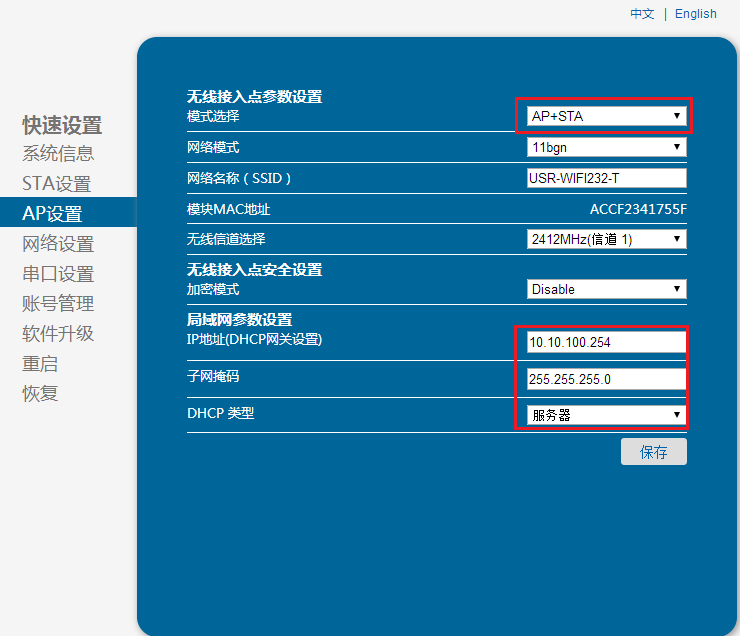The height and width of the screenshot is (636, 740).
Task: Expand the DHCP 类型 dropdown
Action: point(606,415)
